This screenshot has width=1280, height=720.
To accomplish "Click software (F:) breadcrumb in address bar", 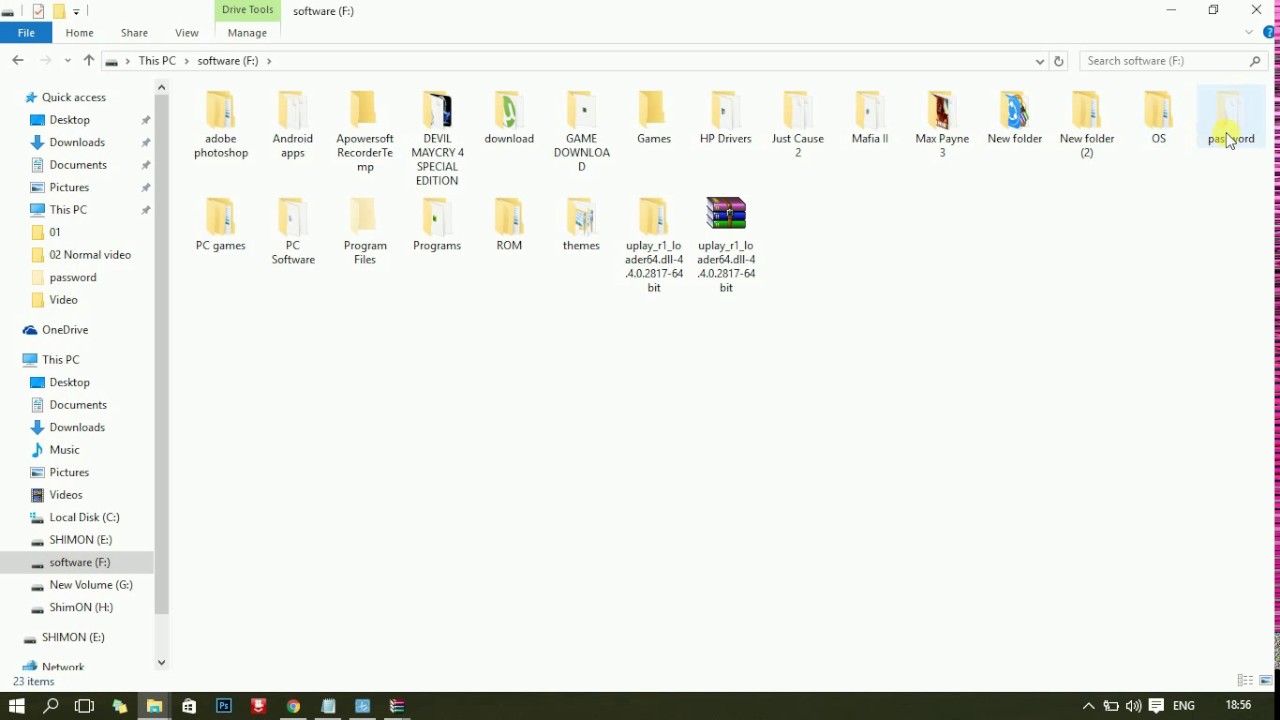I will (228, 61).
